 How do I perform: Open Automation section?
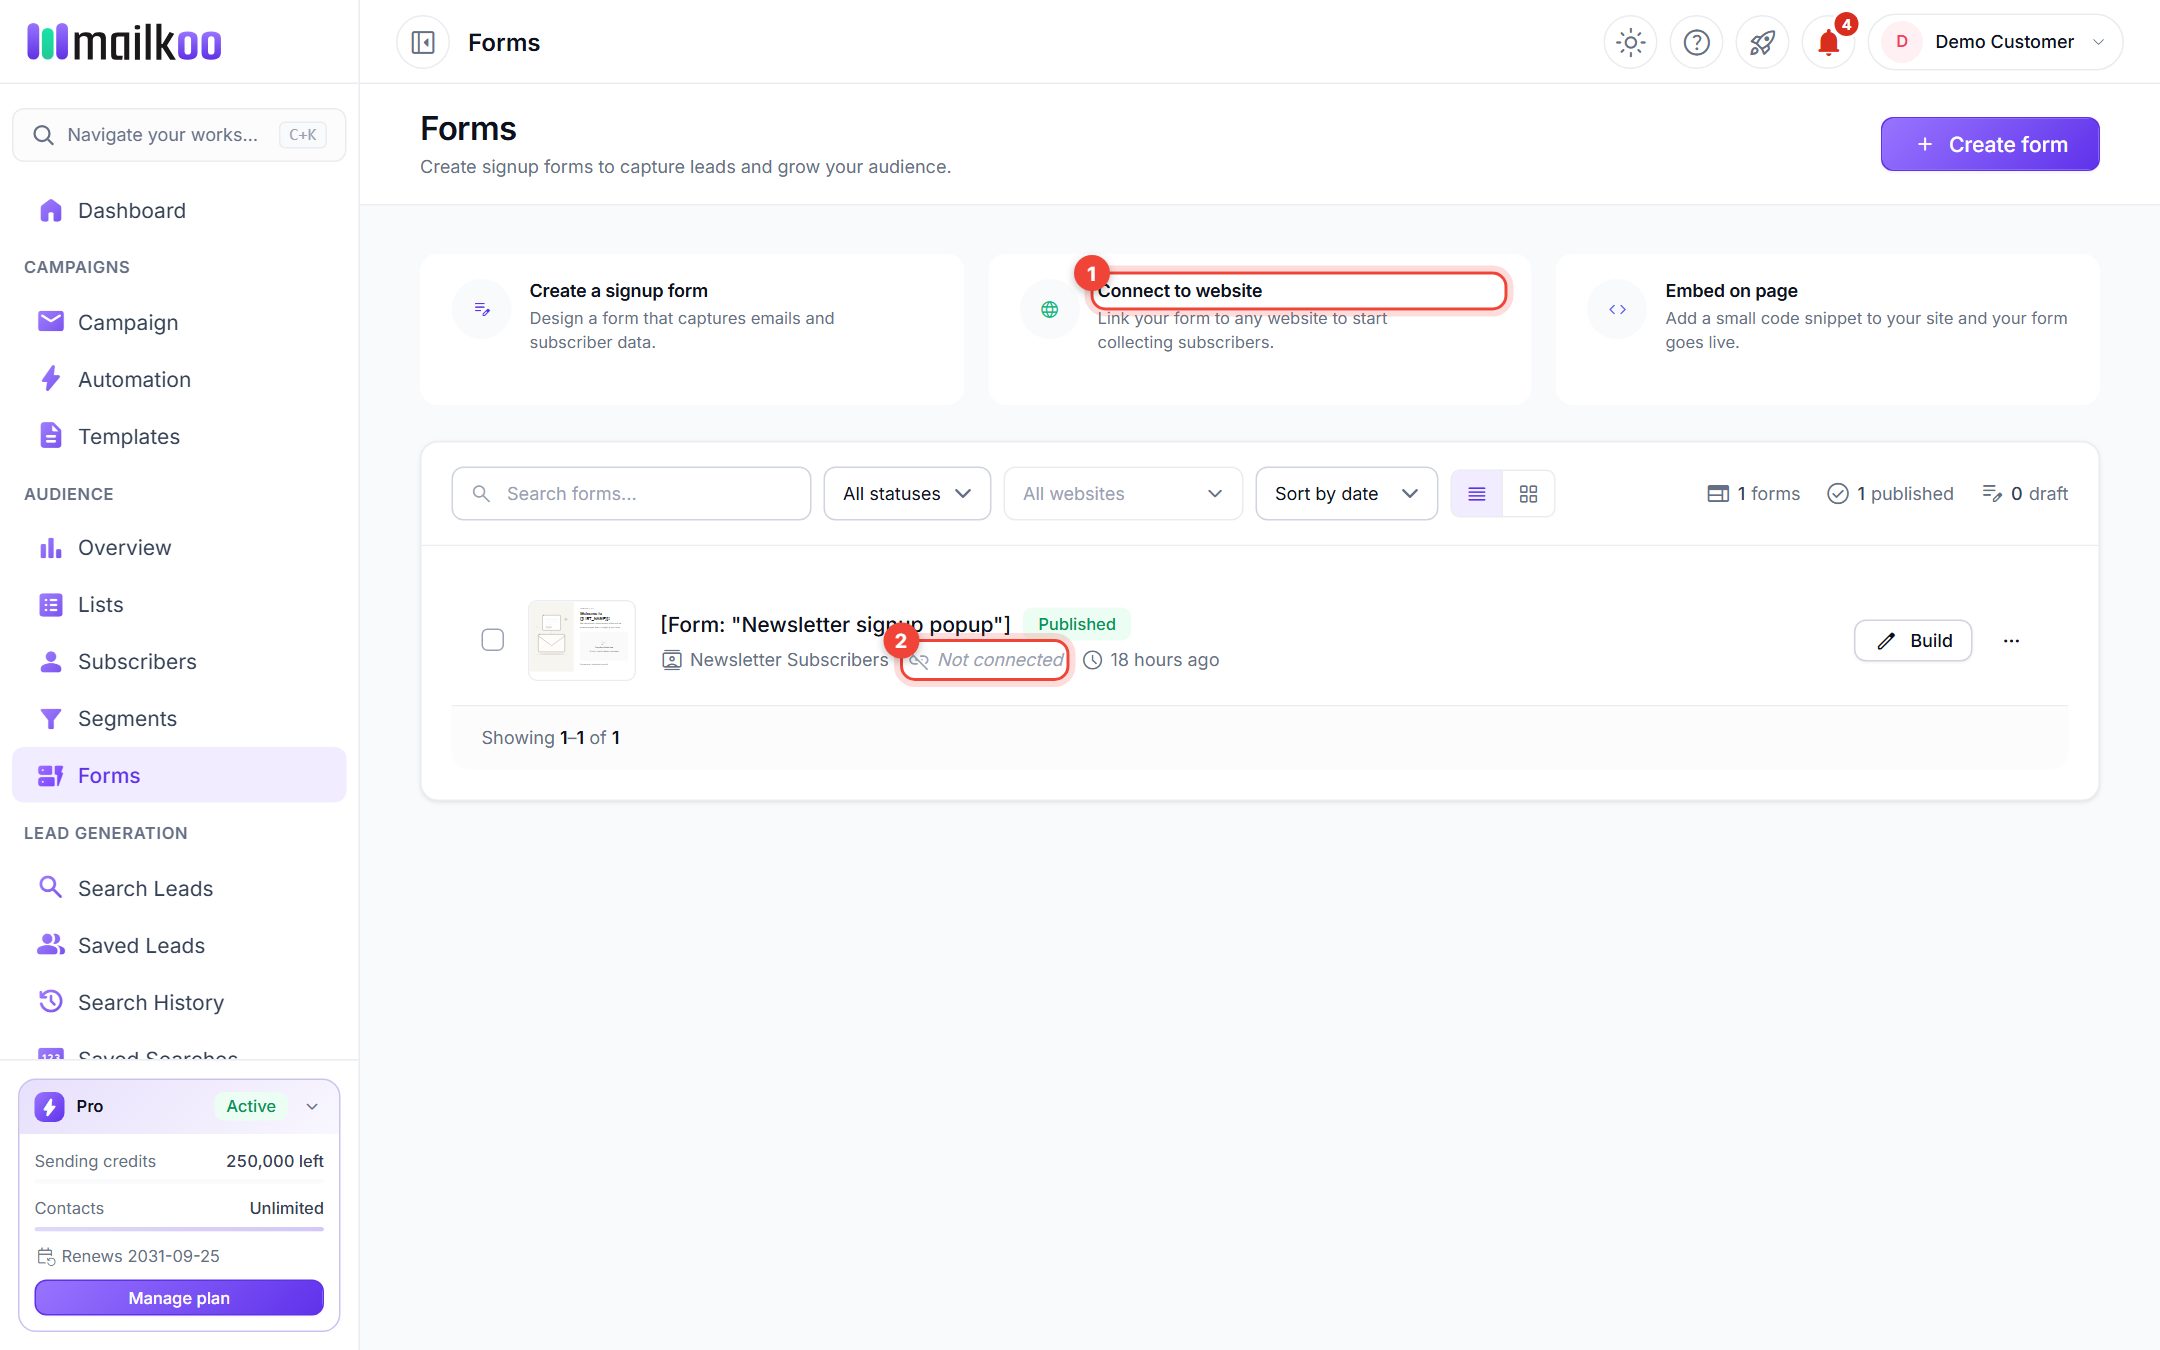click(x=179, y=379)
